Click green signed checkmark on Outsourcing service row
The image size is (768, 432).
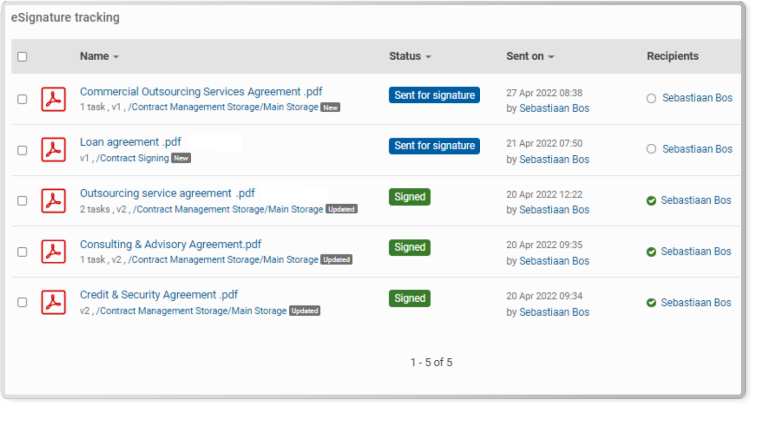coord(651,201)
